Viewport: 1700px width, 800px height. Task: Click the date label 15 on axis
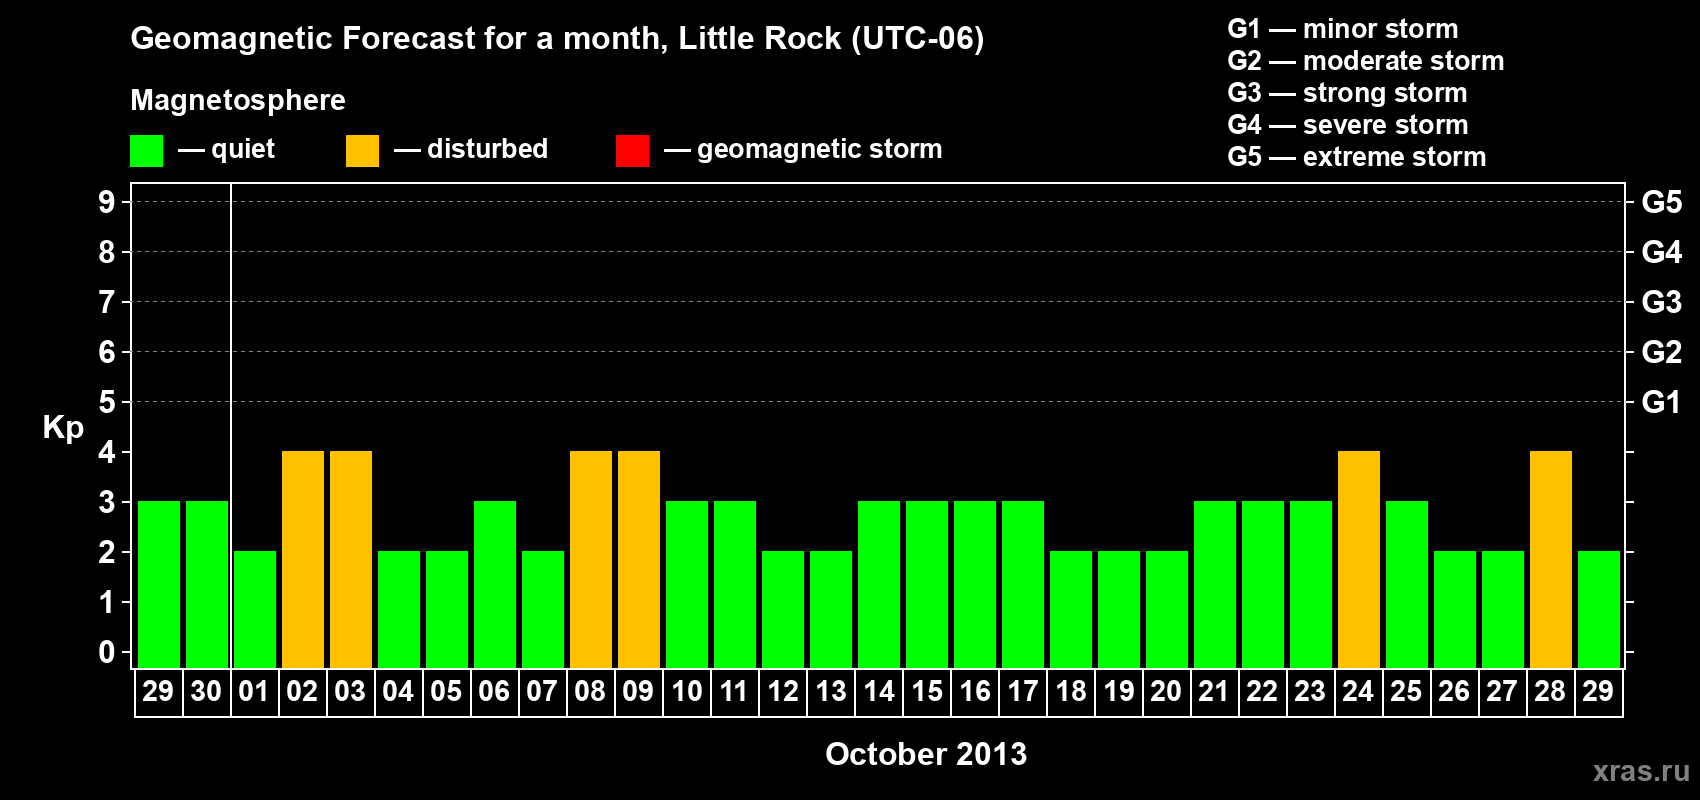click(927, 692)
